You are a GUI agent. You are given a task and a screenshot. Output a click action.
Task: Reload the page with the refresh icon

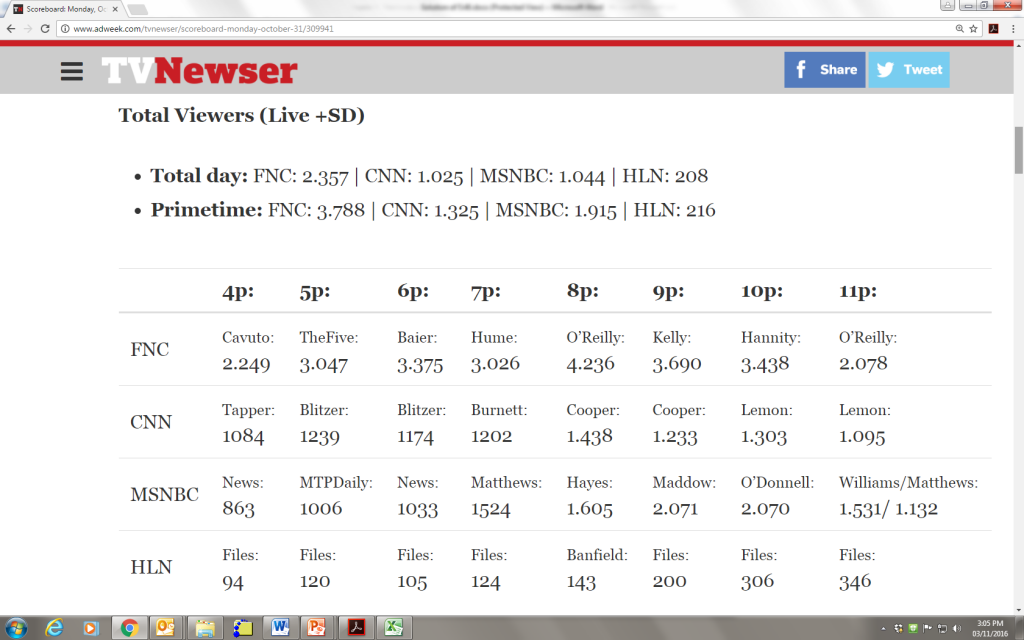tap(46, 29)
